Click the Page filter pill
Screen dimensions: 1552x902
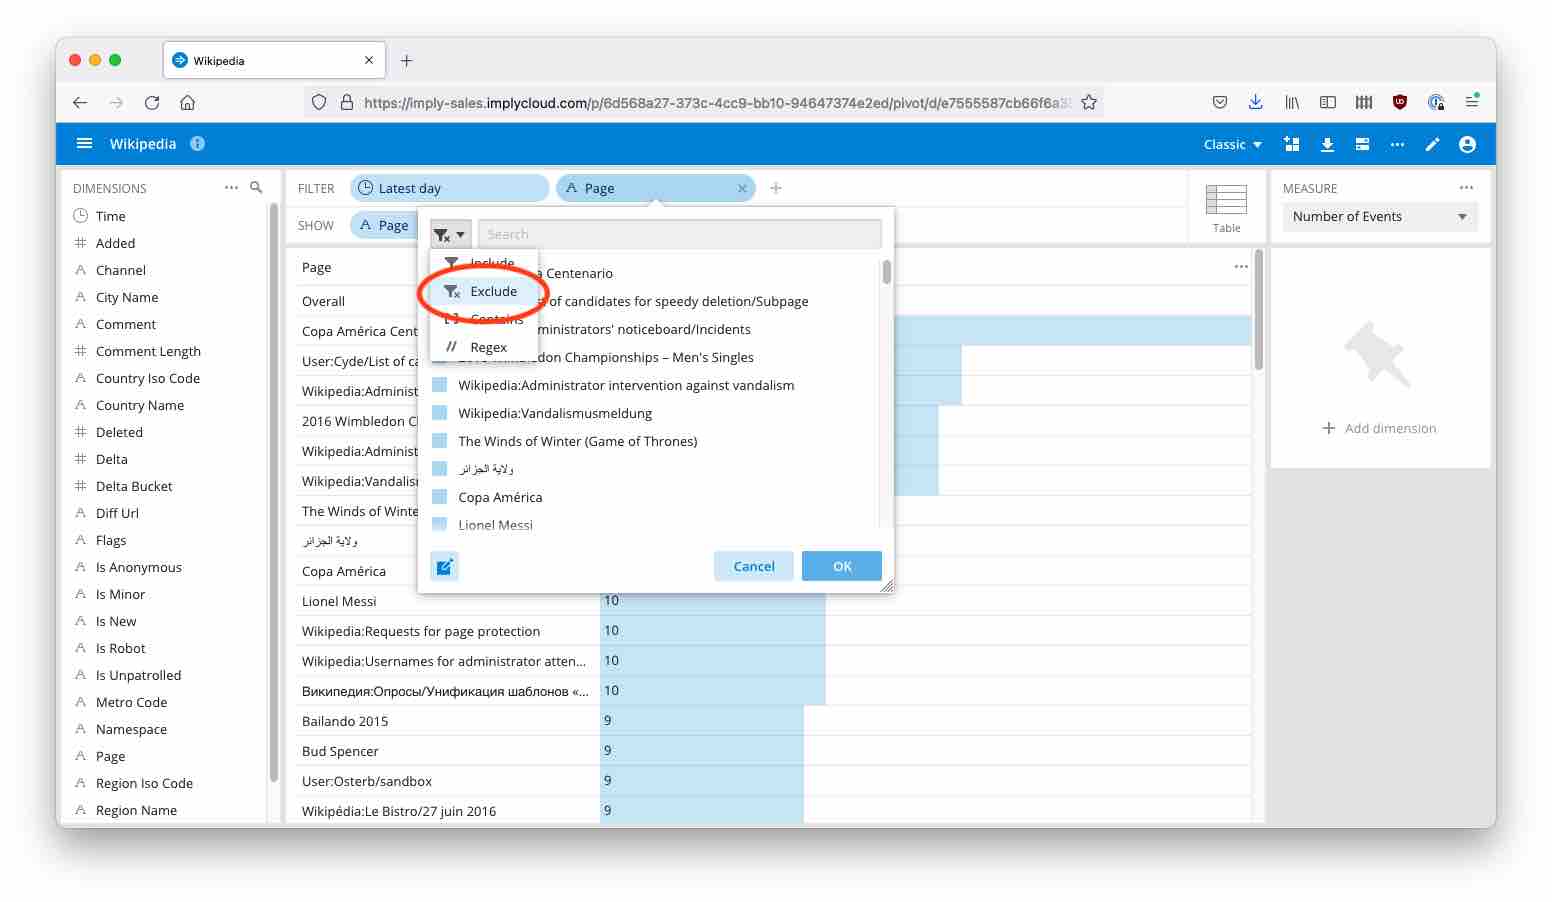coord(655,188)
